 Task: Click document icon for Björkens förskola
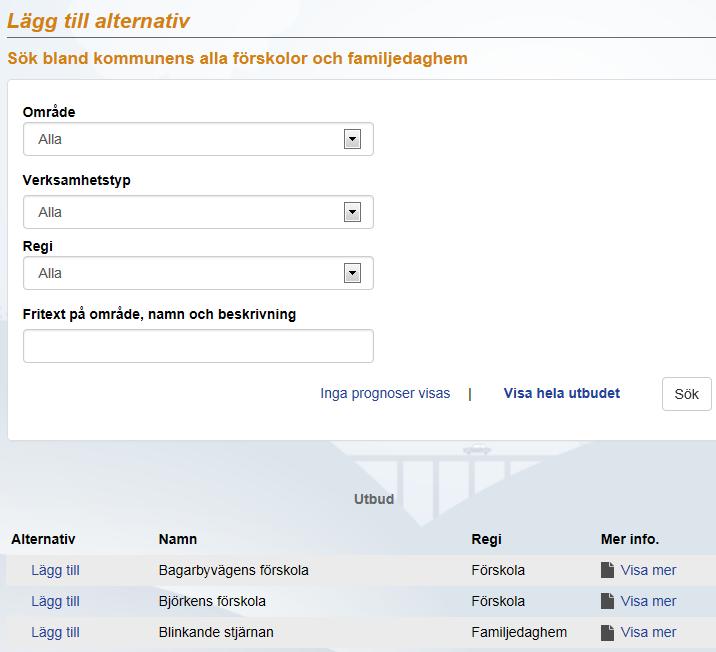[x=607, y=601]
